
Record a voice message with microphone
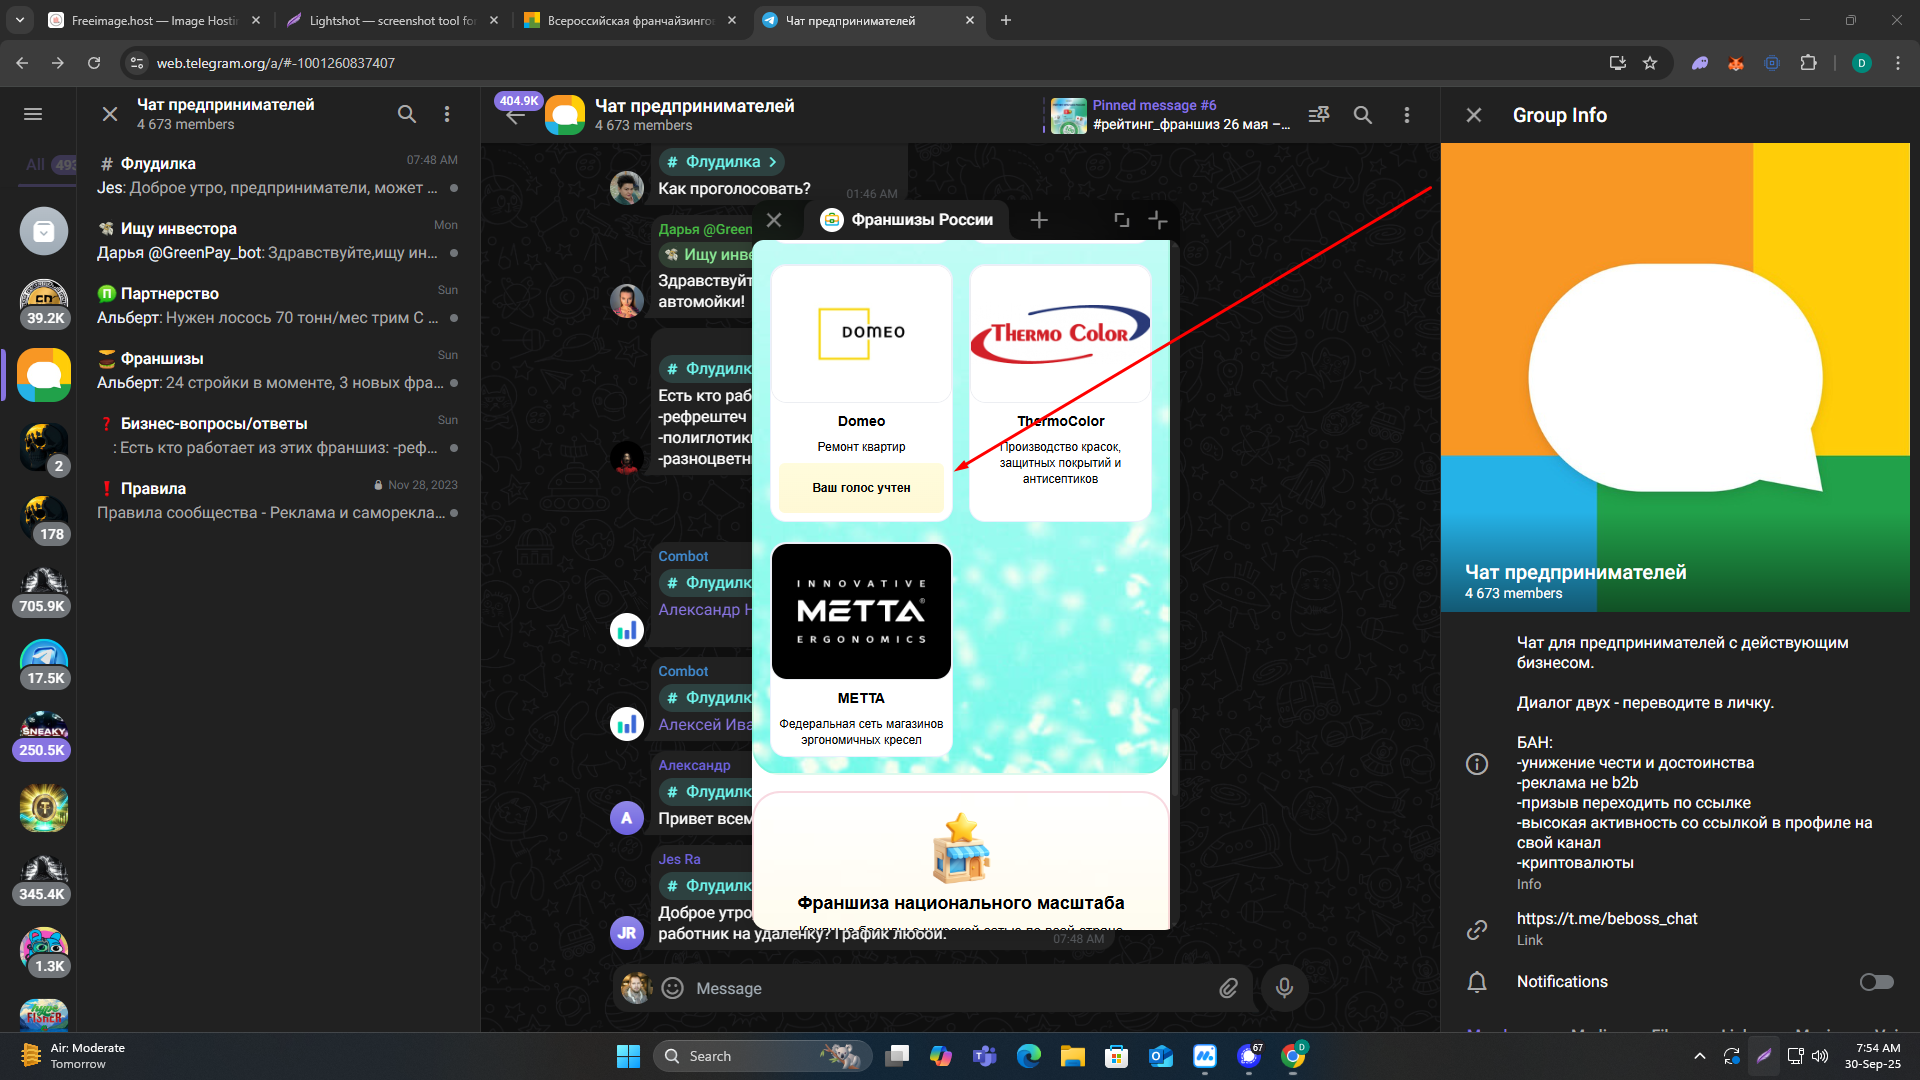click(1285, 988)
